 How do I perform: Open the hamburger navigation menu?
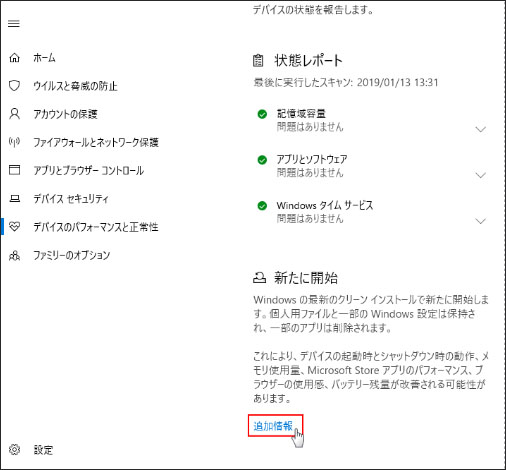(14, 24)
